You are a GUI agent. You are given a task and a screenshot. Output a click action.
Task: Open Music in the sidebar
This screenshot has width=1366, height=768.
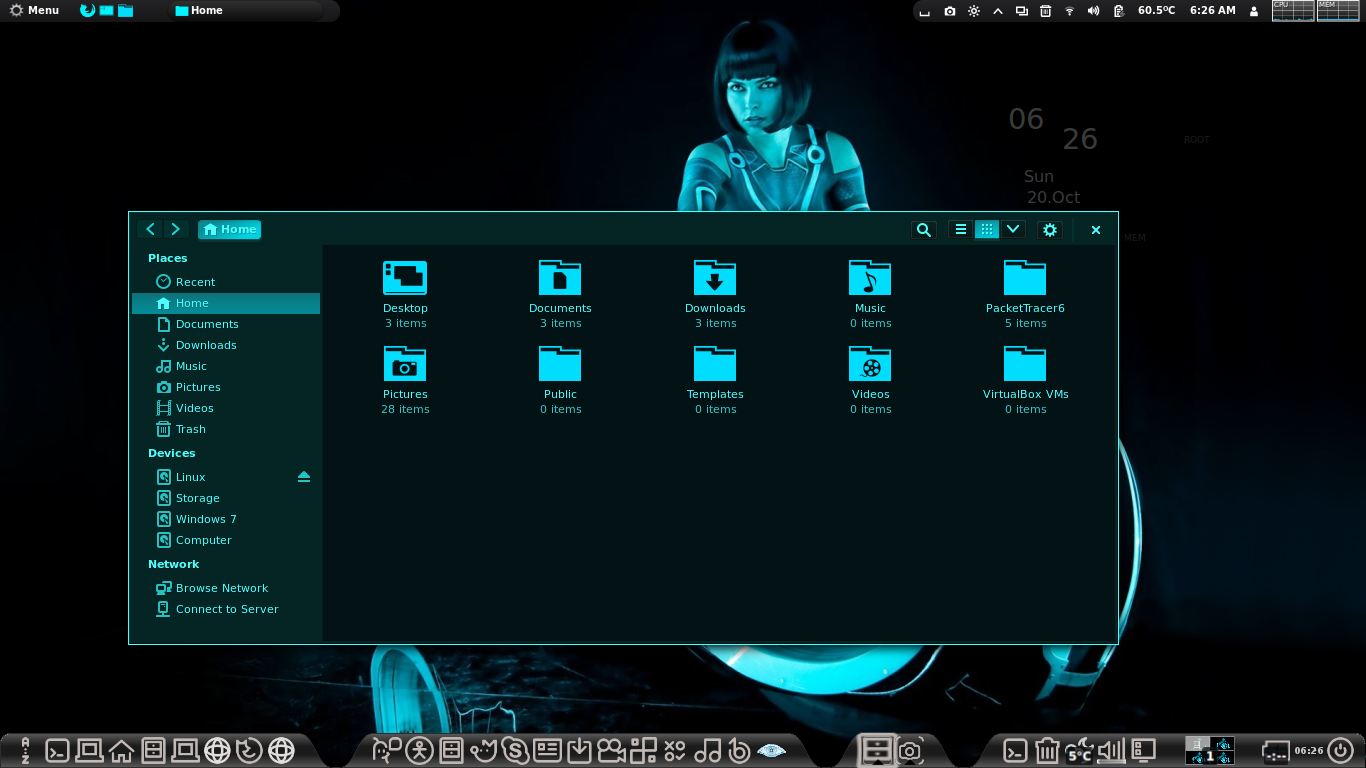pyautogui.click(x=226, y=366)
